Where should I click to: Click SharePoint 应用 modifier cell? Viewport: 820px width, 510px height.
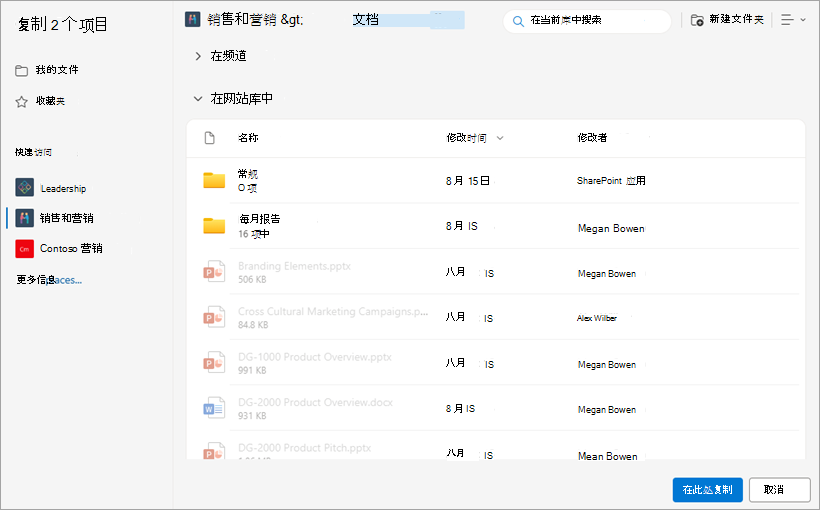point(611,180)
